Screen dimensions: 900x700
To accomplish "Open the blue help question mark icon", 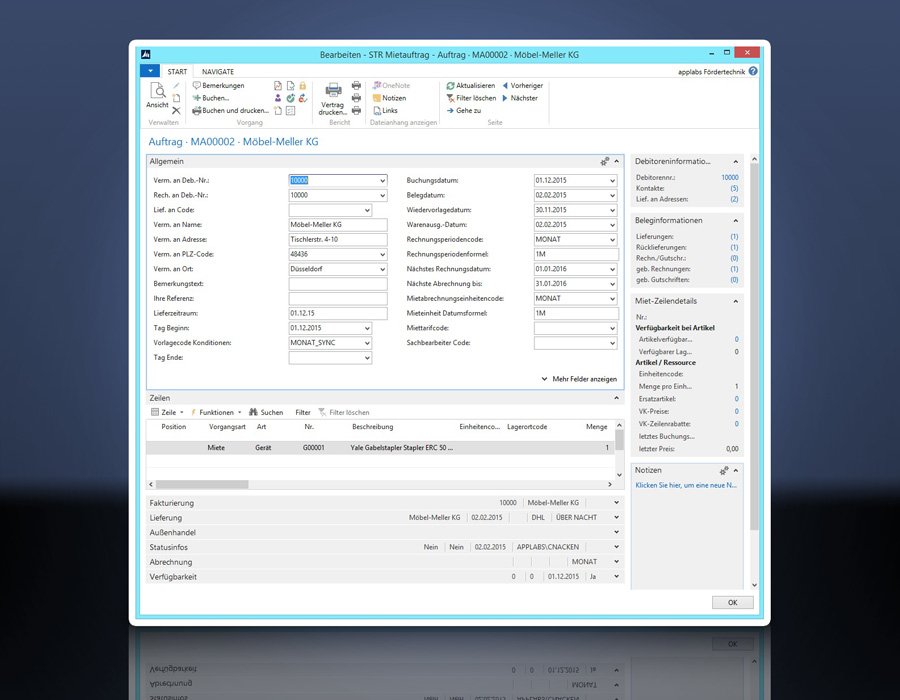I will click(753, 71).
